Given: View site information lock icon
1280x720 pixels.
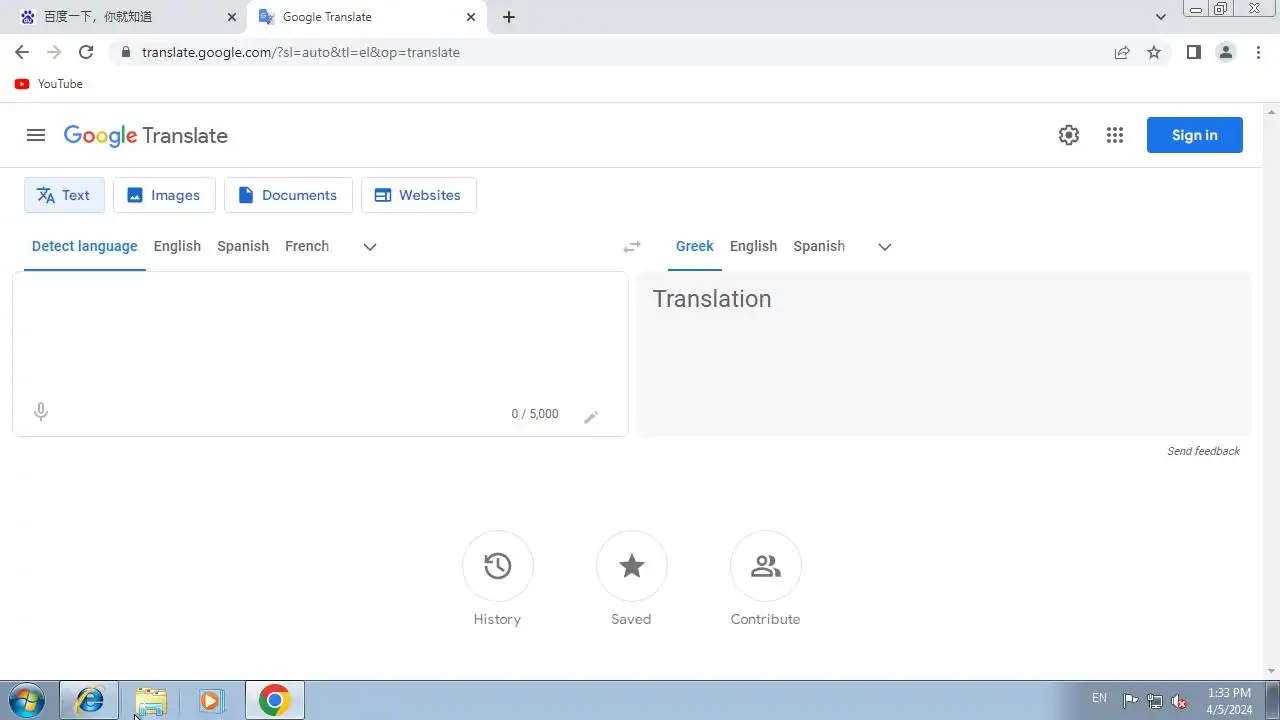Looking at the screenshot, I should 125,52.
